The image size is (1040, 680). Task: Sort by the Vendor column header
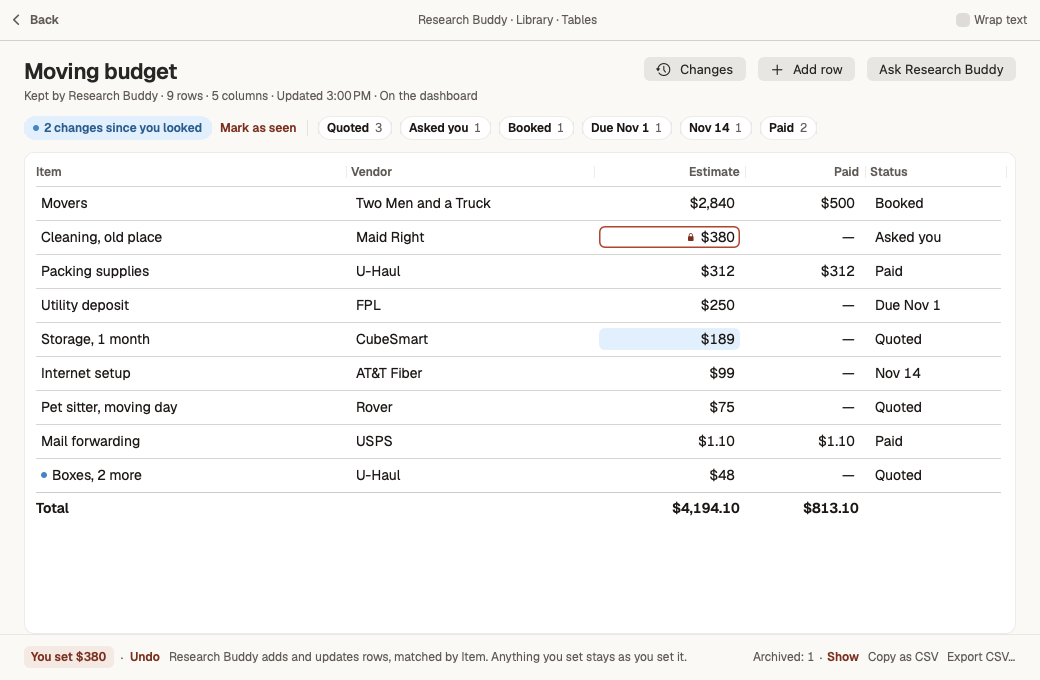371,172
